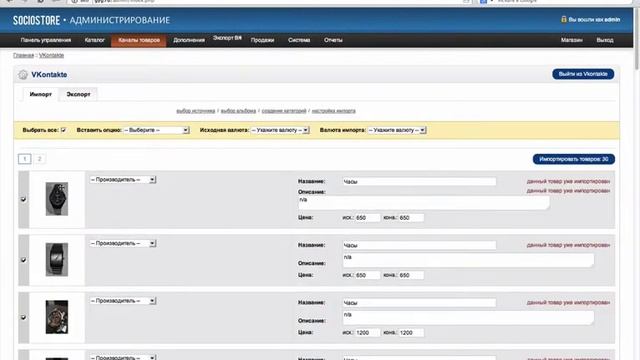Click the VKontakte gear icon beside the heading
640x360 pixels.
point(23,75)
